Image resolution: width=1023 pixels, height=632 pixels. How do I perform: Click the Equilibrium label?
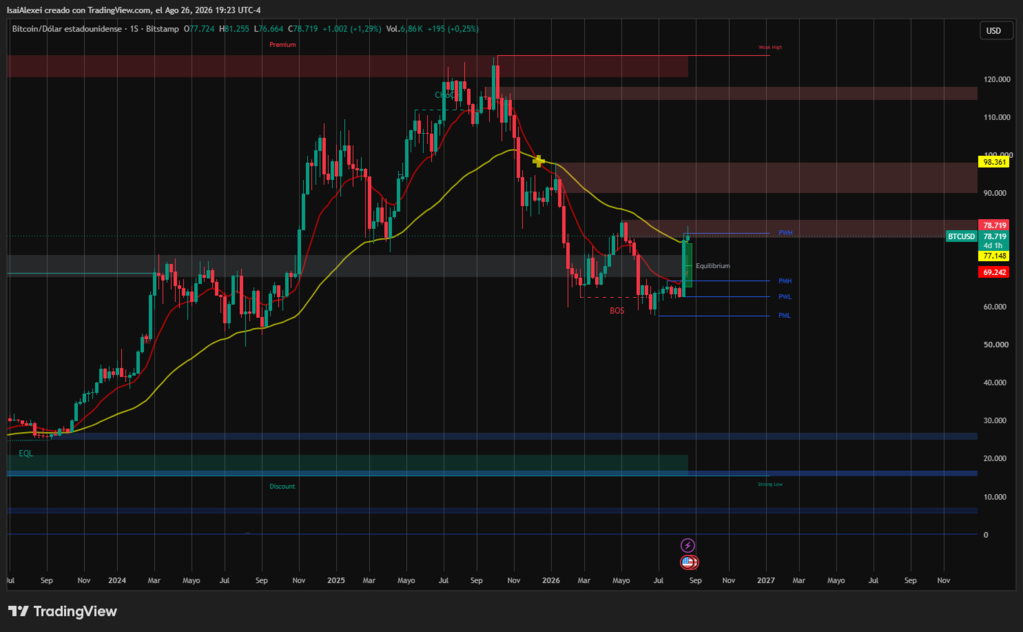pos(713,266)
